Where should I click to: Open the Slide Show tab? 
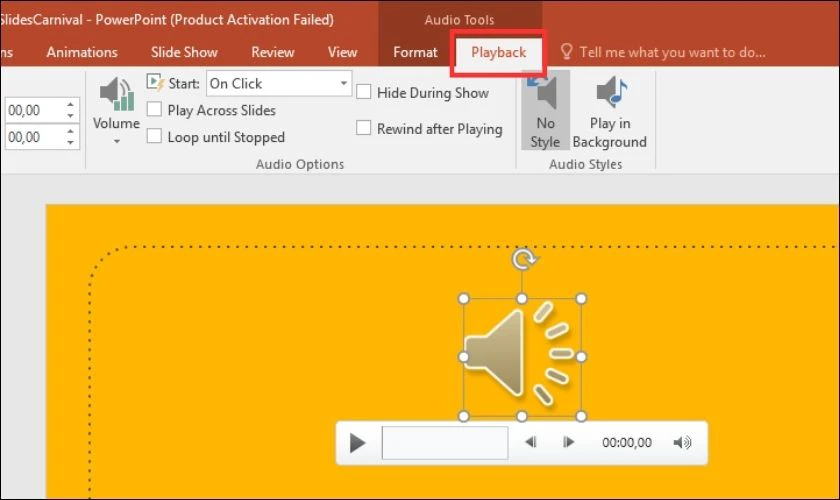click(x=184, y=52)
